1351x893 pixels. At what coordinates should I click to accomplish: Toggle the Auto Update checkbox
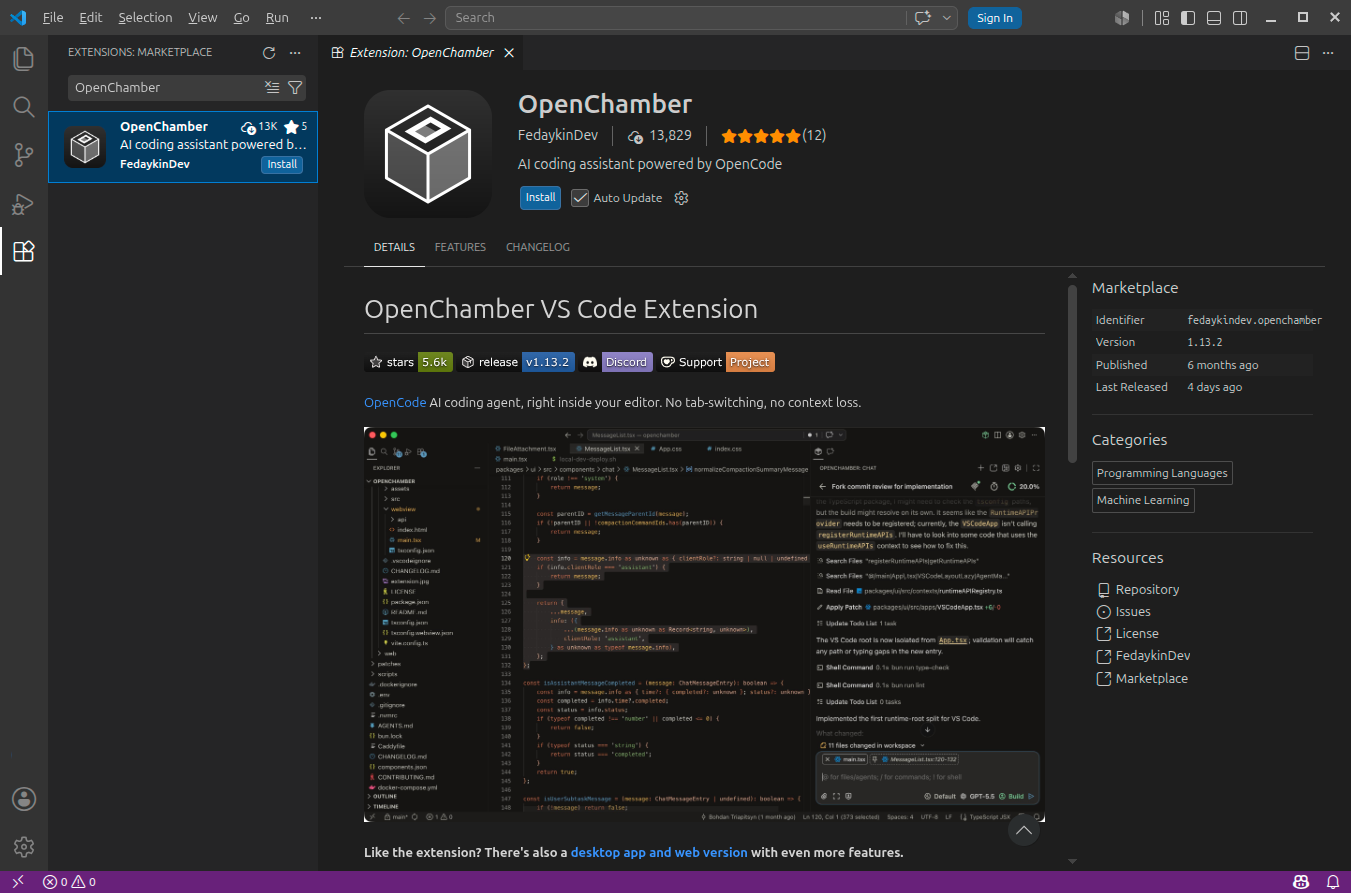[x=580, y=198]
